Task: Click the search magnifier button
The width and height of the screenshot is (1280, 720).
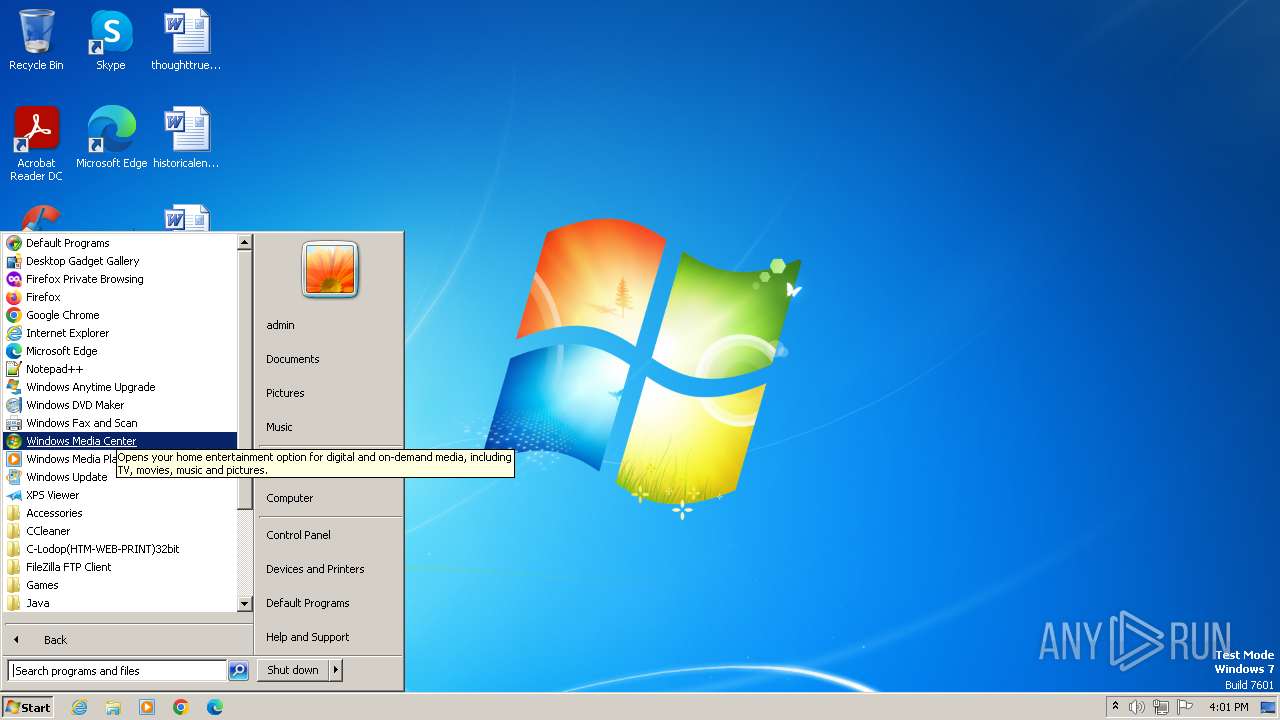Action: pos(238,671)
